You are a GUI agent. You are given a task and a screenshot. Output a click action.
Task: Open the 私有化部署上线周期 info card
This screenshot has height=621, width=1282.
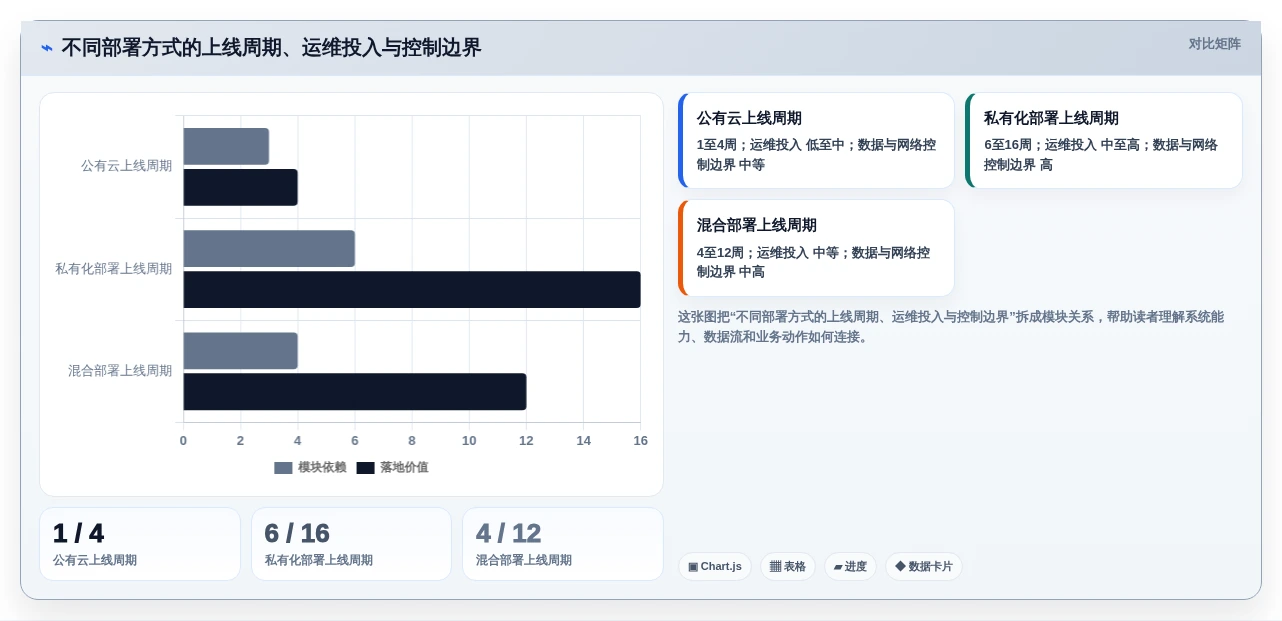[x=1104, y=141]
